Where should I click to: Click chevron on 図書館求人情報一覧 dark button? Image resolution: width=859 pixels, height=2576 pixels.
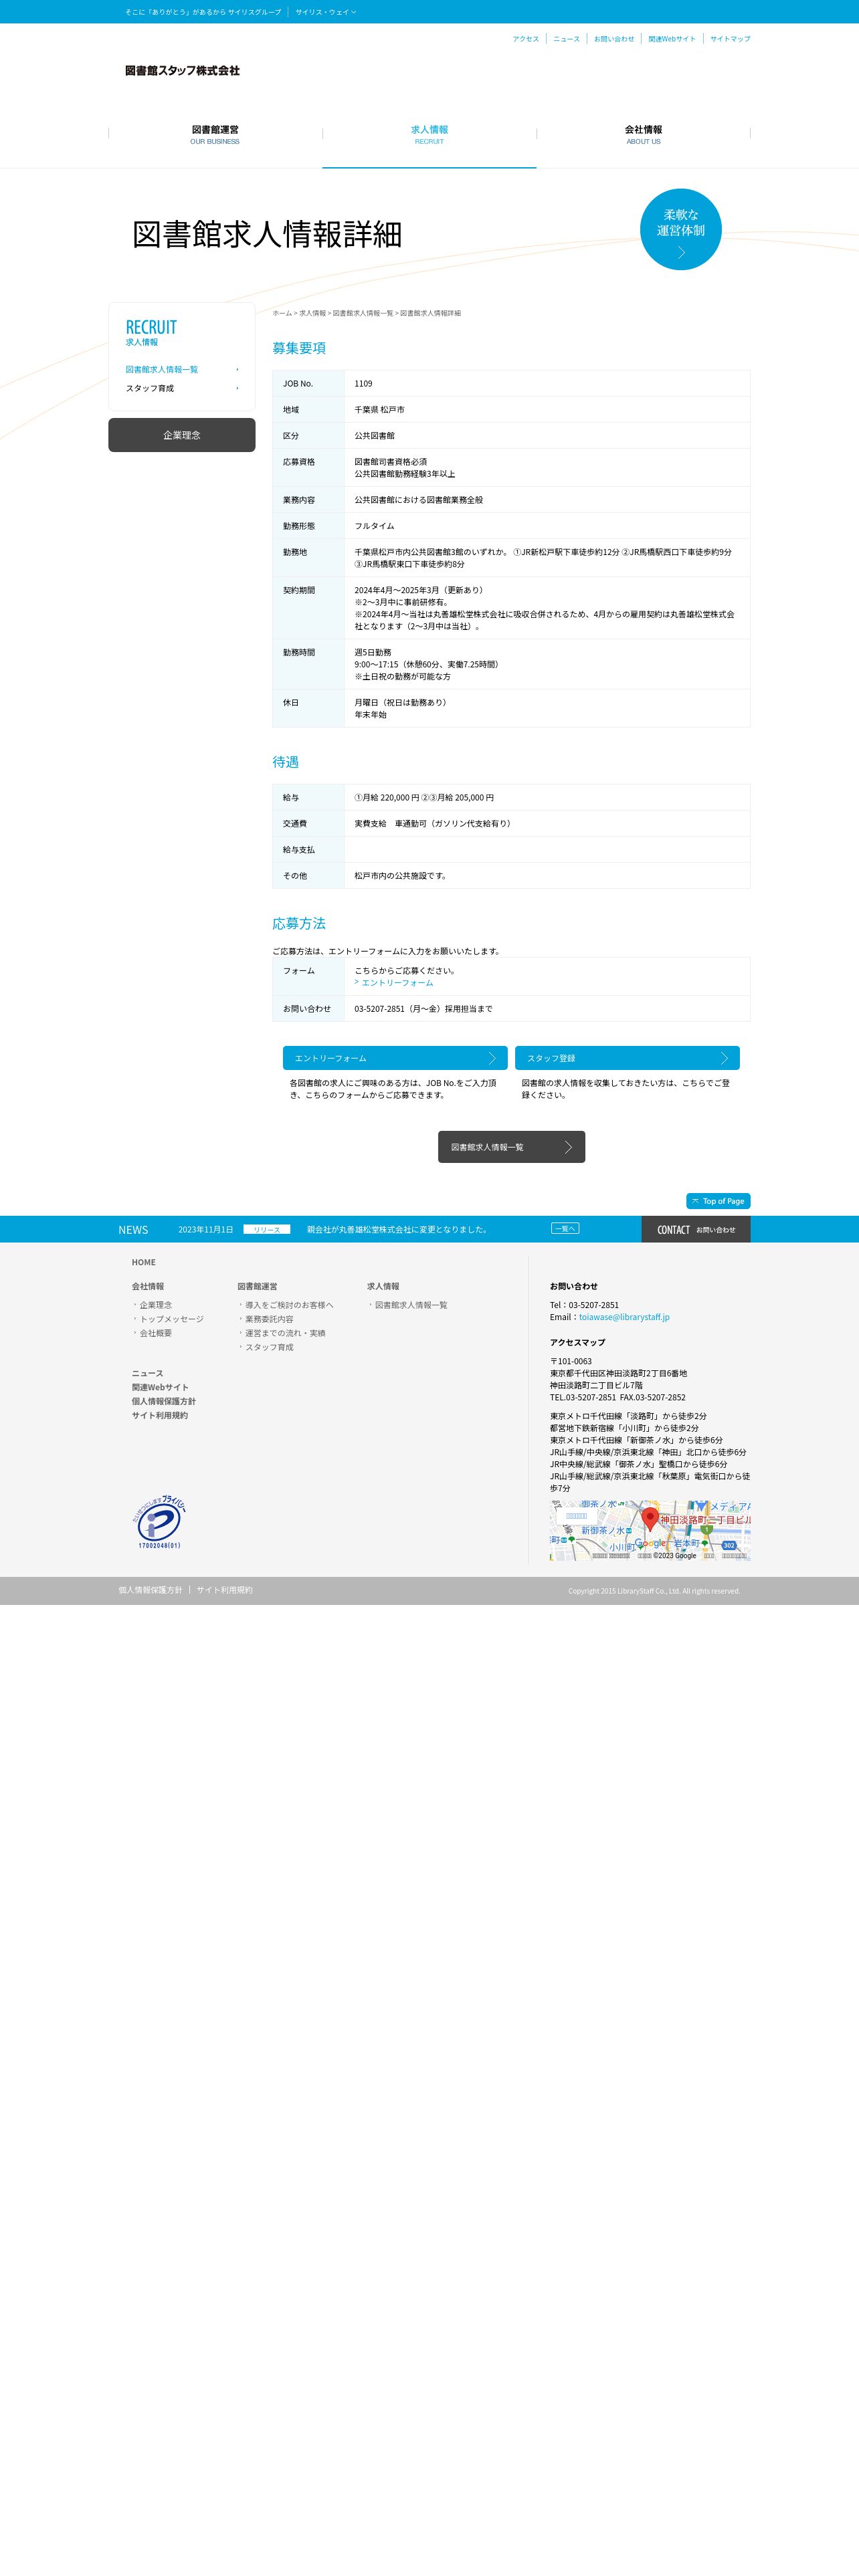568,1147
